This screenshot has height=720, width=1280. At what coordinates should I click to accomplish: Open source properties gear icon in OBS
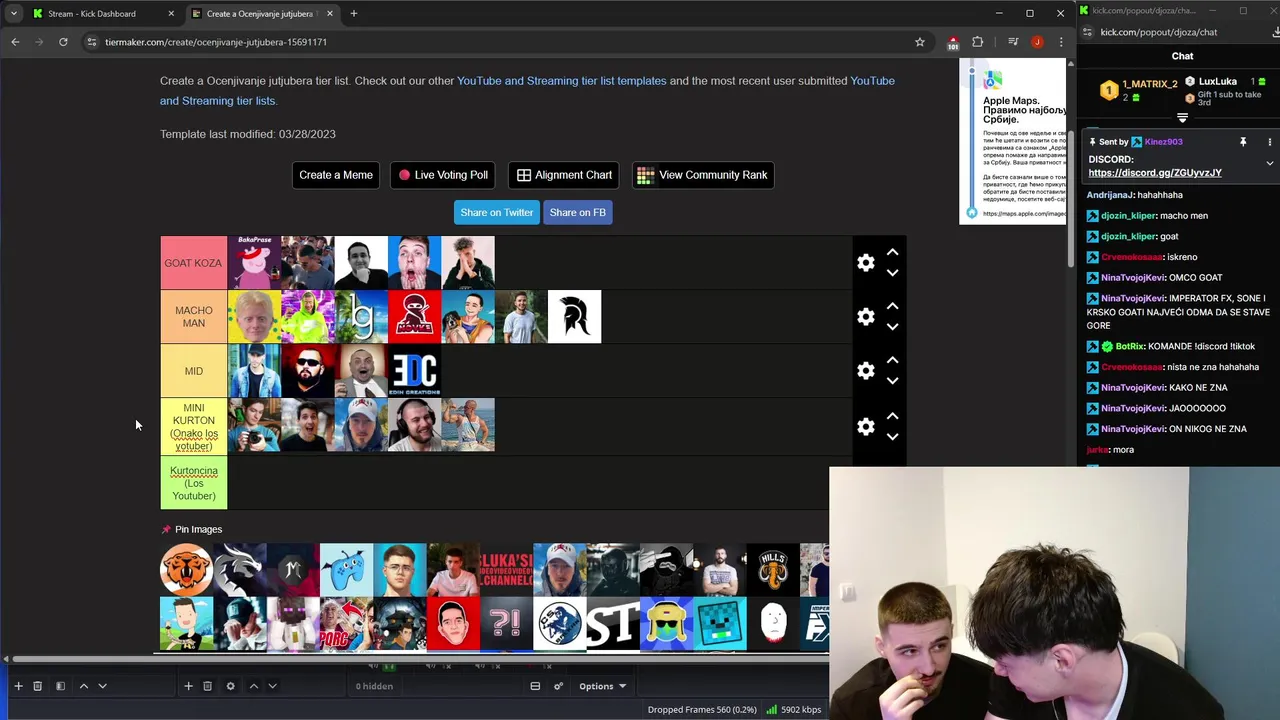(x=230, y=686)
